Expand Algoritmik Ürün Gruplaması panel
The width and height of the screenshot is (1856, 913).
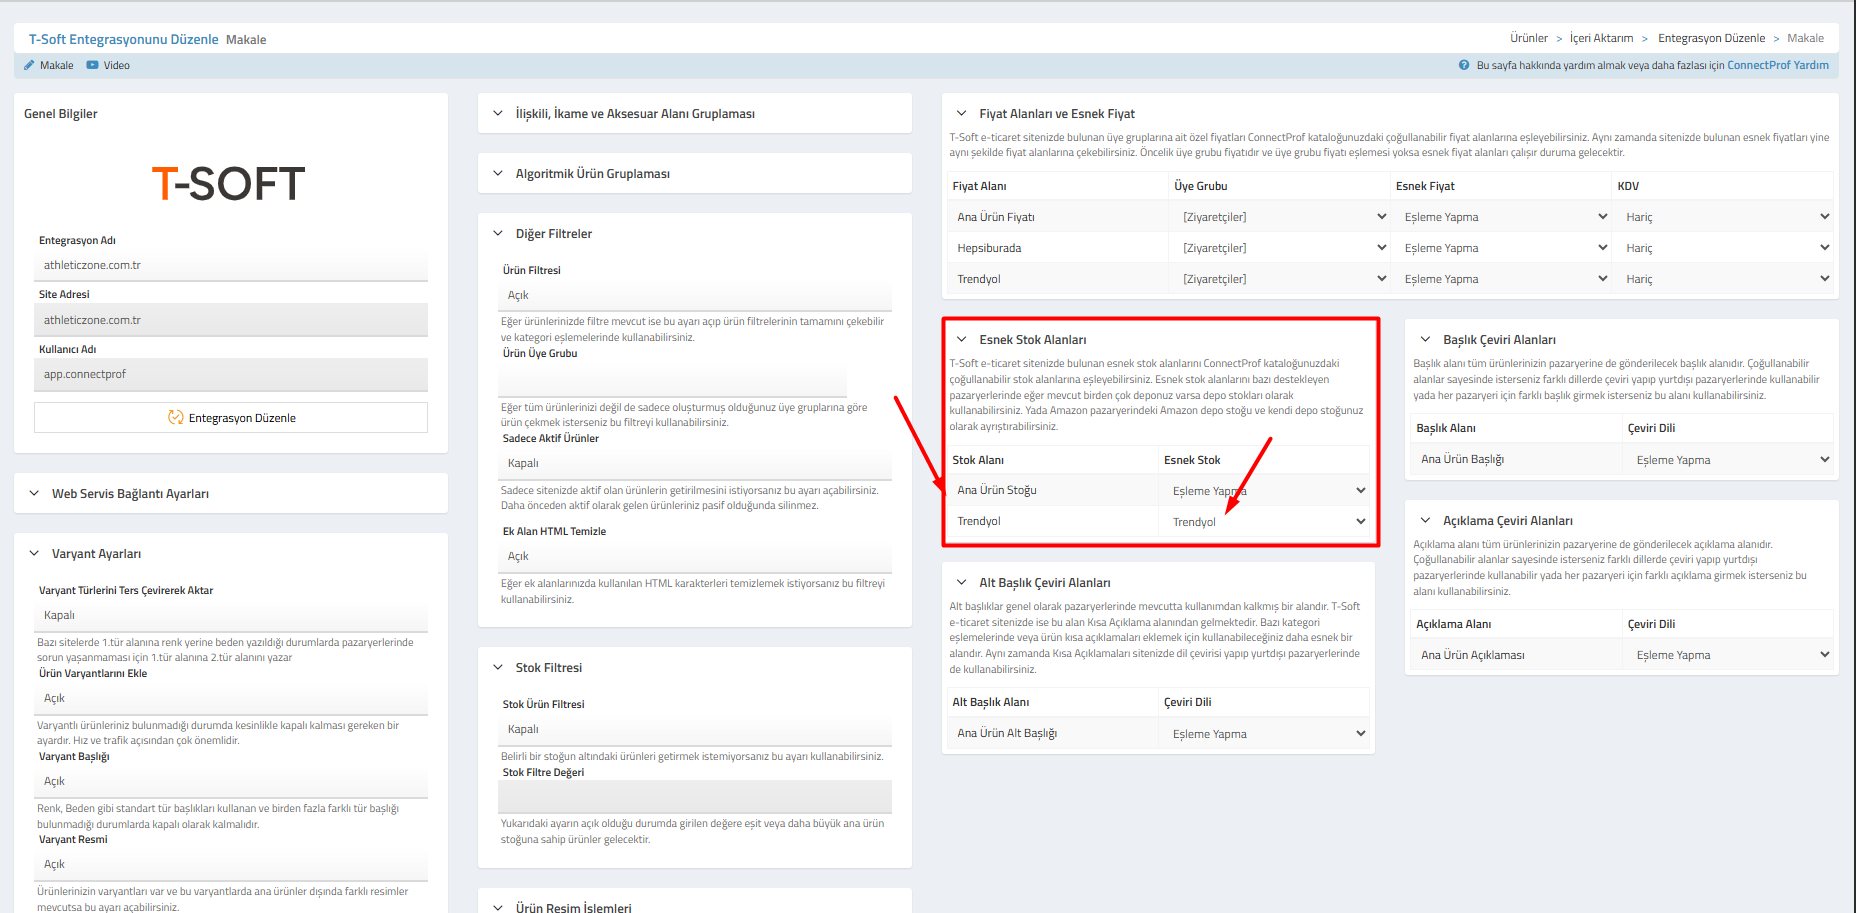(x=498, y=173)
